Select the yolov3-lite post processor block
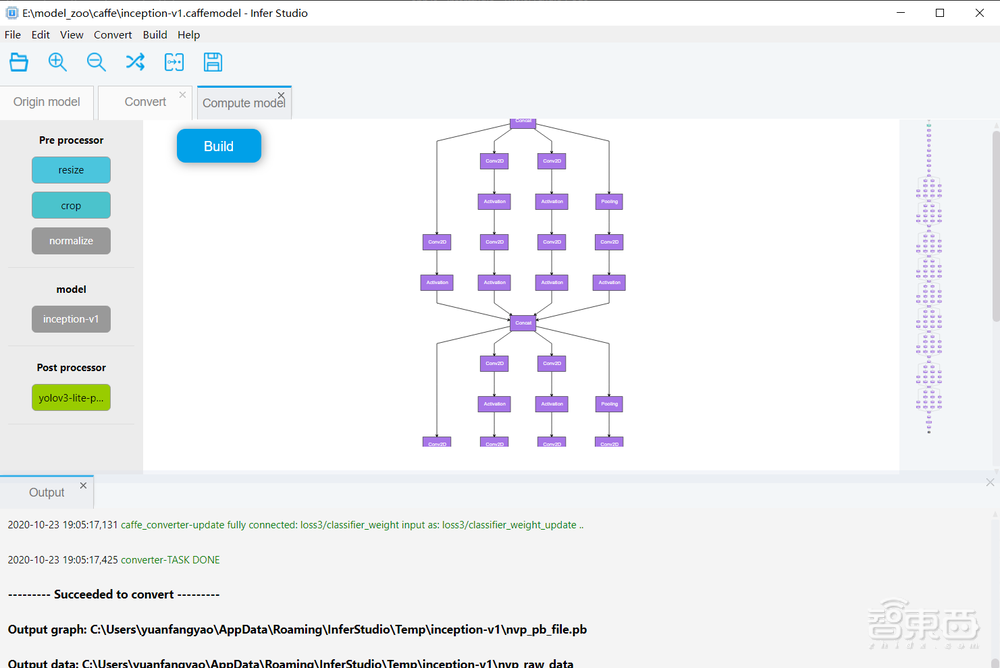Viewport: 1000px width, 668px height. [x=71, y=398]
